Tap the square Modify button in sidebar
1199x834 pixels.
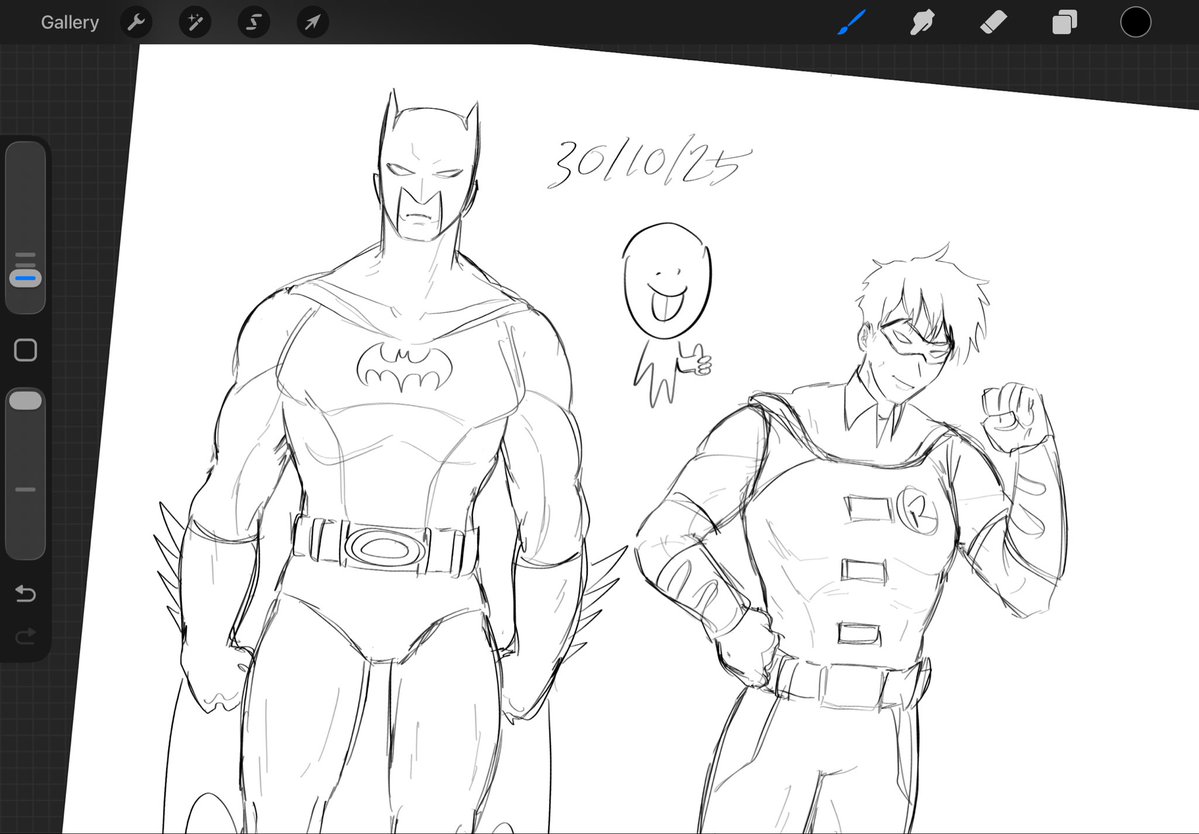click(x=25, y=350)
